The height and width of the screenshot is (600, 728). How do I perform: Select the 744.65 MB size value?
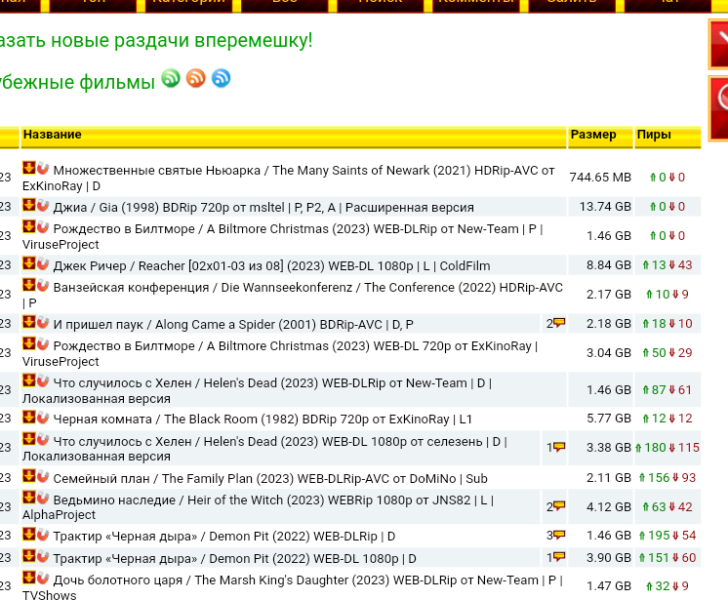click(x=600, y=177)
